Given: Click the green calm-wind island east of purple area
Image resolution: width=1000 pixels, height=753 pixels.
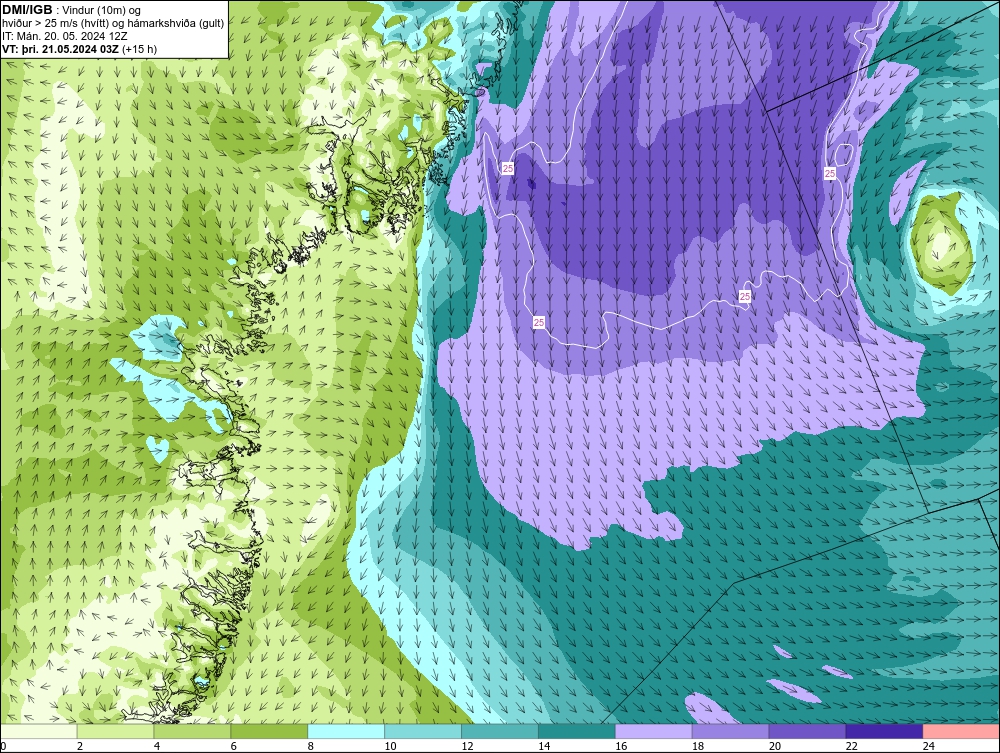Looking at the screenshot, I should tap(941, 245).
